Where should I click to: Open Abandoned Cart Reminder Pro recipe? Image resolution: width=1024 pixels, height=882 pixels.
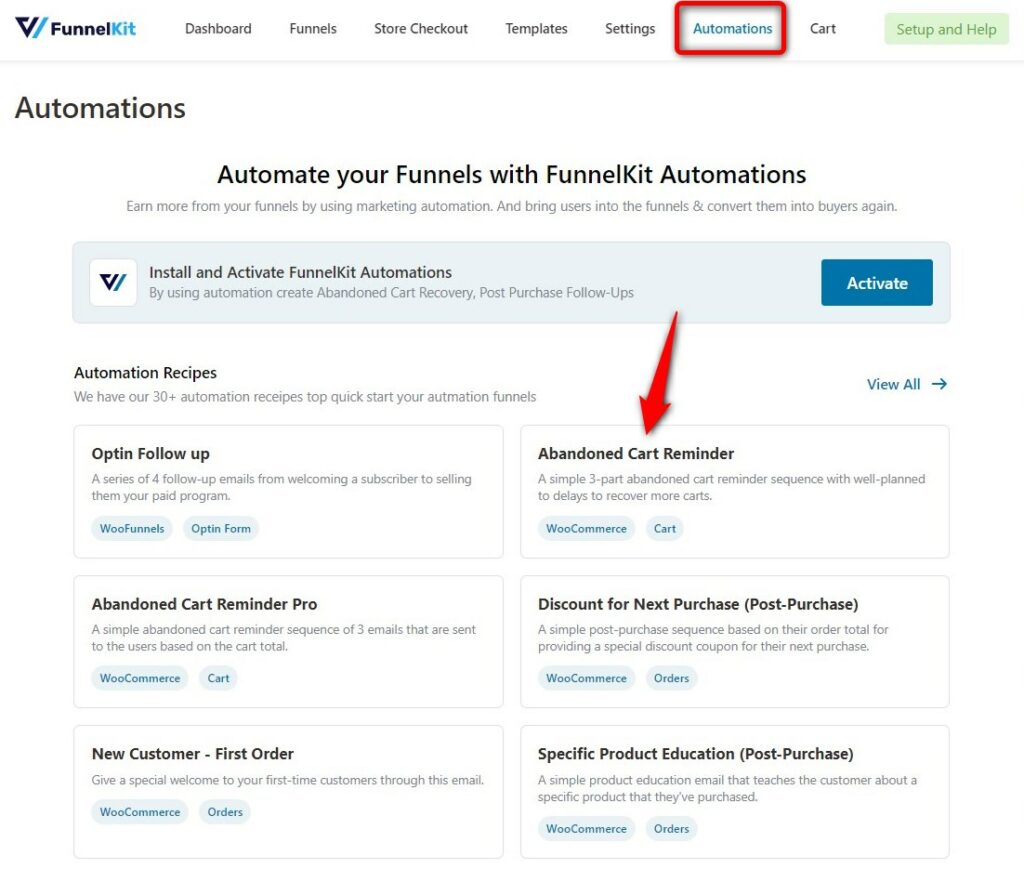pyautogui.click(x=288, y=641)
